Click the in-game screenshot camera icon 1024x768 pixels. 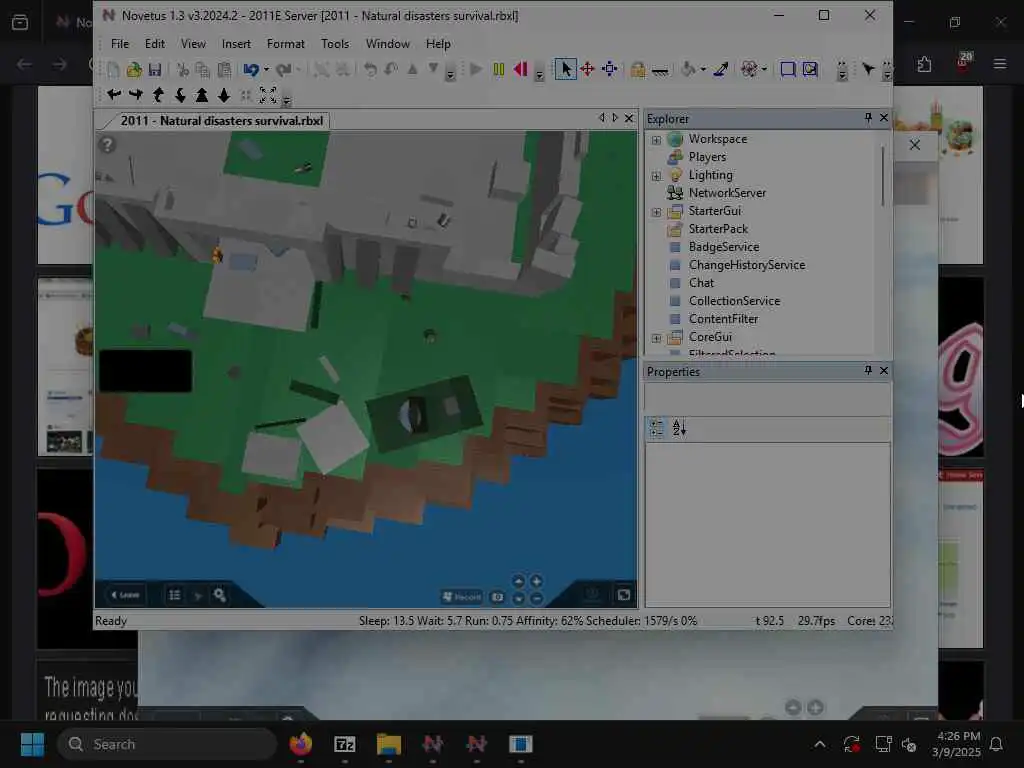pyautogui.click(x=498, y=597)
